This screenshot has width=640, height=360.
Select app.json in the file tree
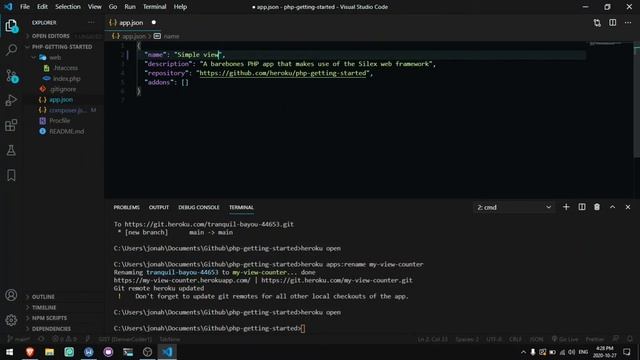[61, 100]
